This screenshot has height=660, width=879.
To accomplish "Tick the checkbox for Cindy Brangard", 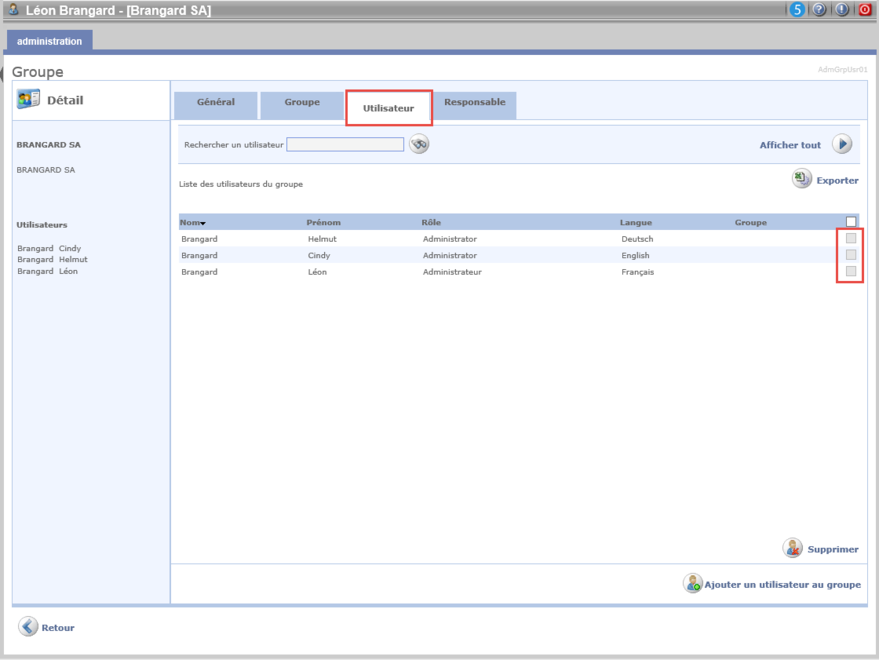I will point(851,255).
